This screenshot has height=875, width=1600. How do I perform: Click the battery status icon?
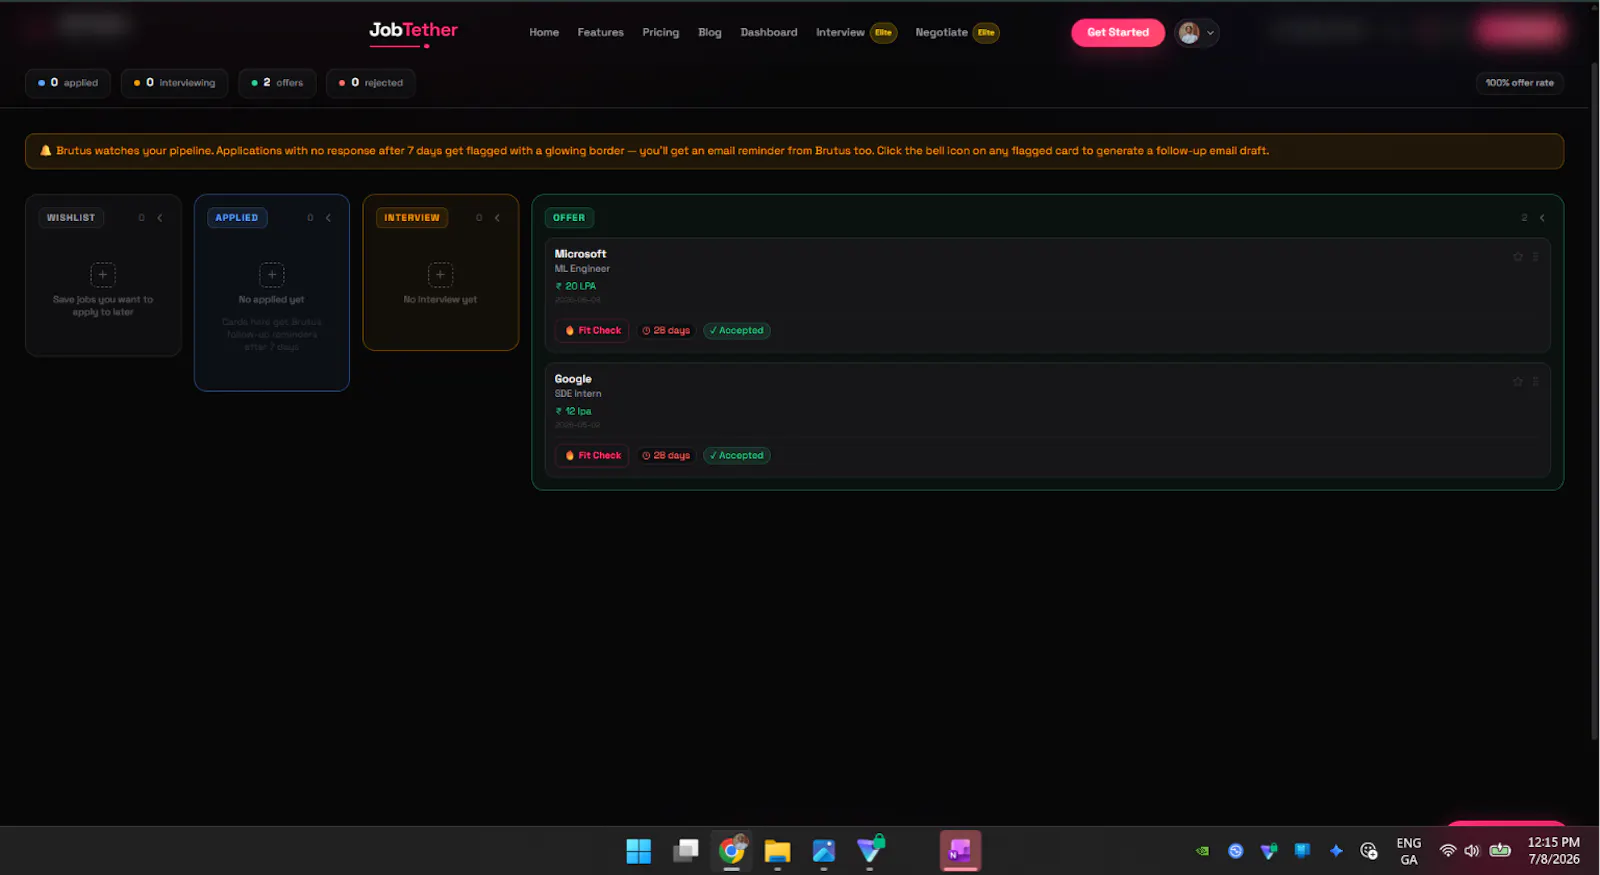tap(1500, 851)
